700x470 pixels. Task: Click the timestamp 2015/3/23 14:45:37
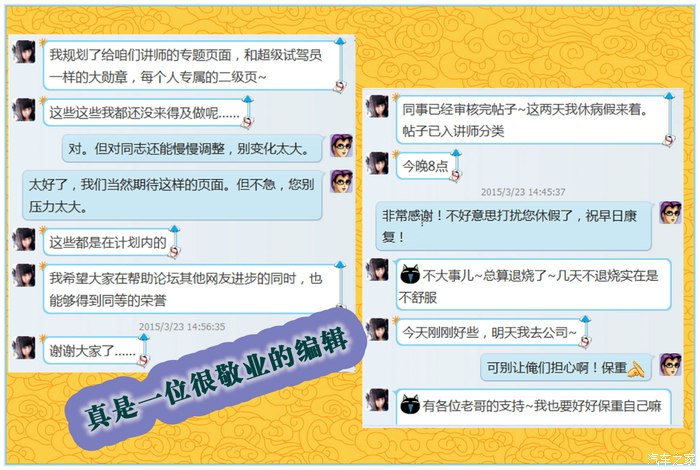tap(523, 192)
